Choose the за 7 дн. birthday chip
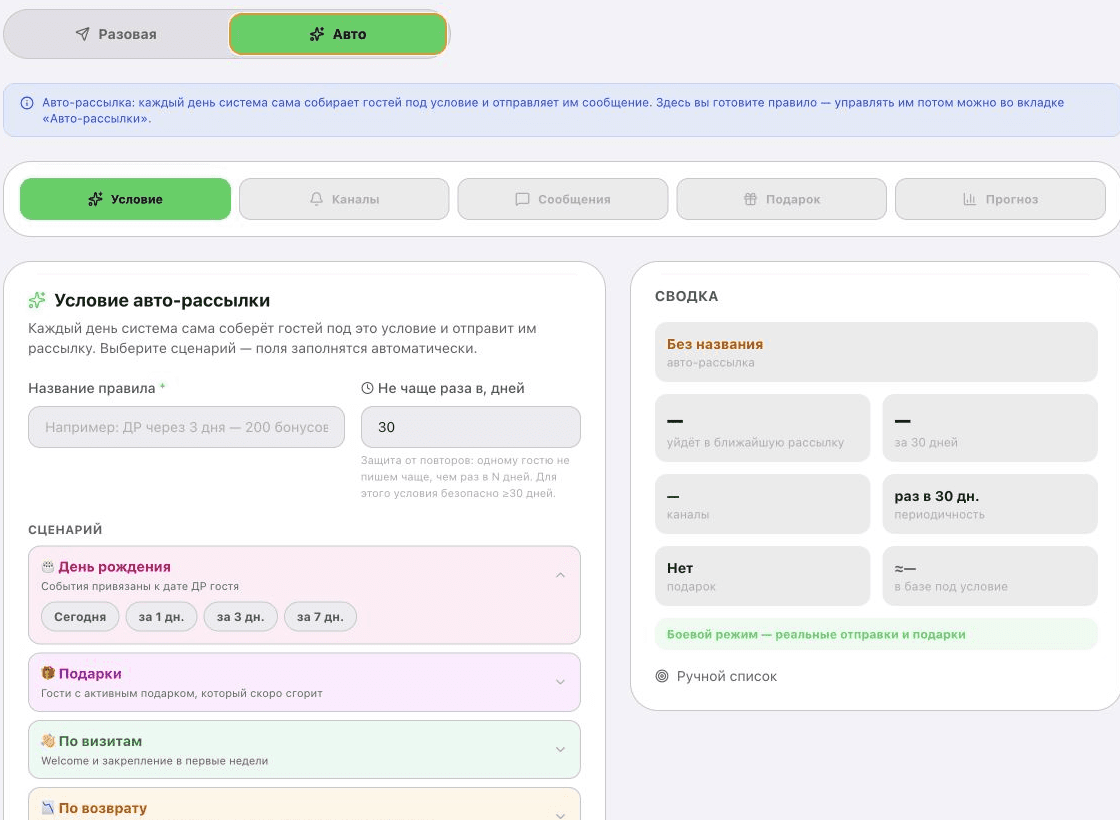 [x=320, y=616]
